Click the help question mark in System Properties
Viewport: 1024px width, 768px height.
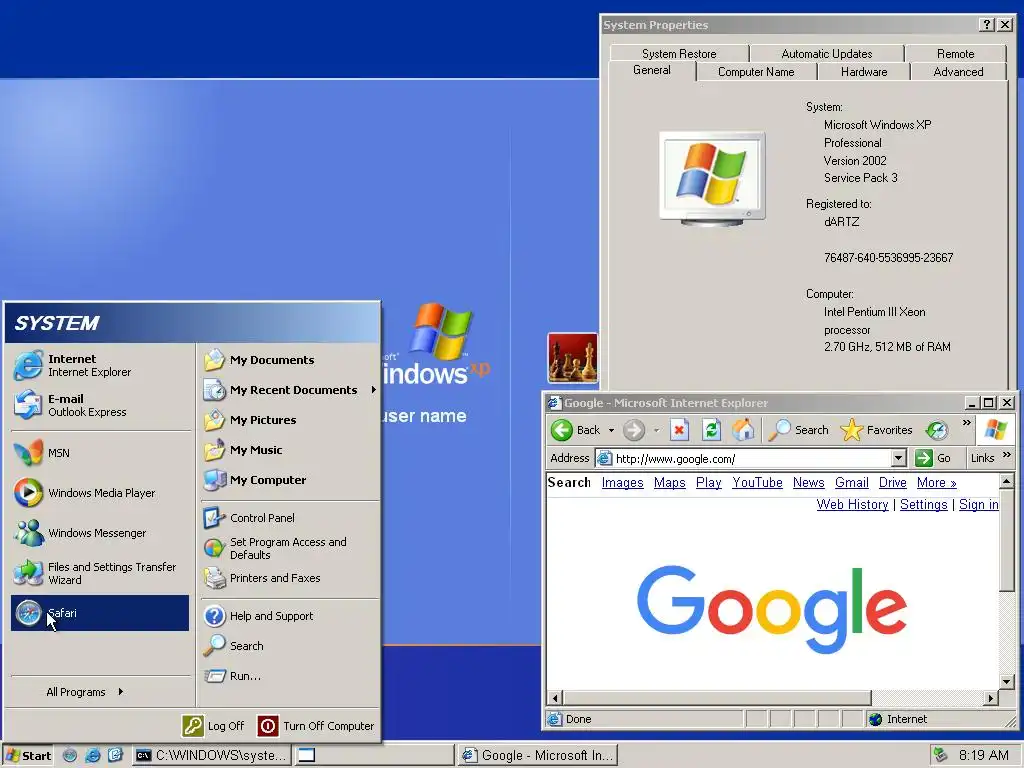coord(987,25)
